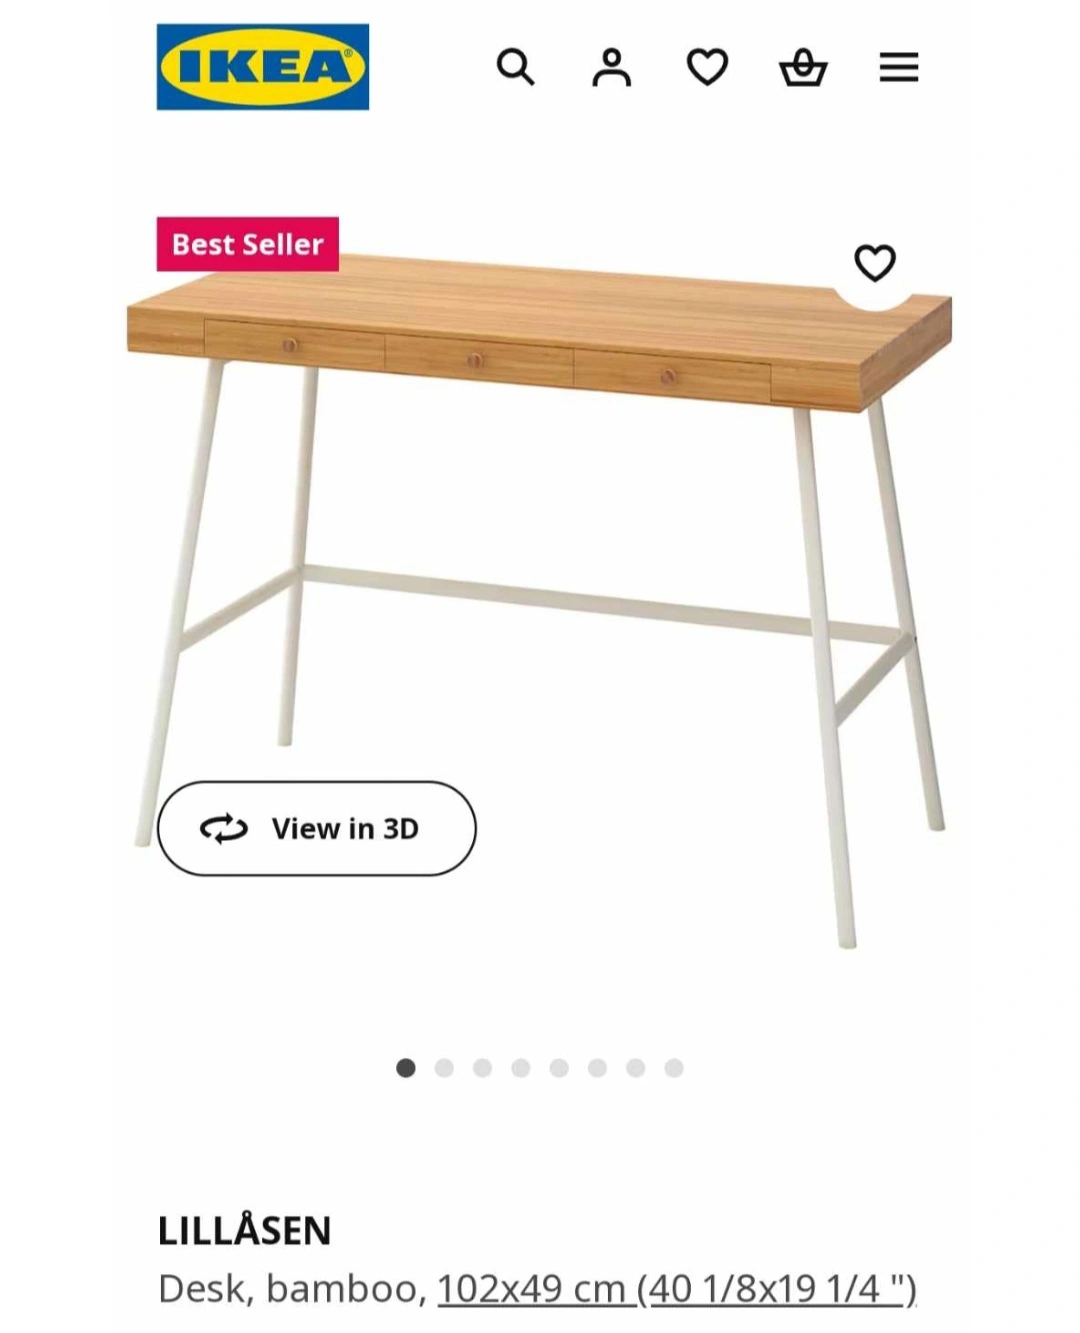This screenshot has width=1080, height=1333.
Task: Select the first carousel dot
Action: click(x=406, y=1068)
